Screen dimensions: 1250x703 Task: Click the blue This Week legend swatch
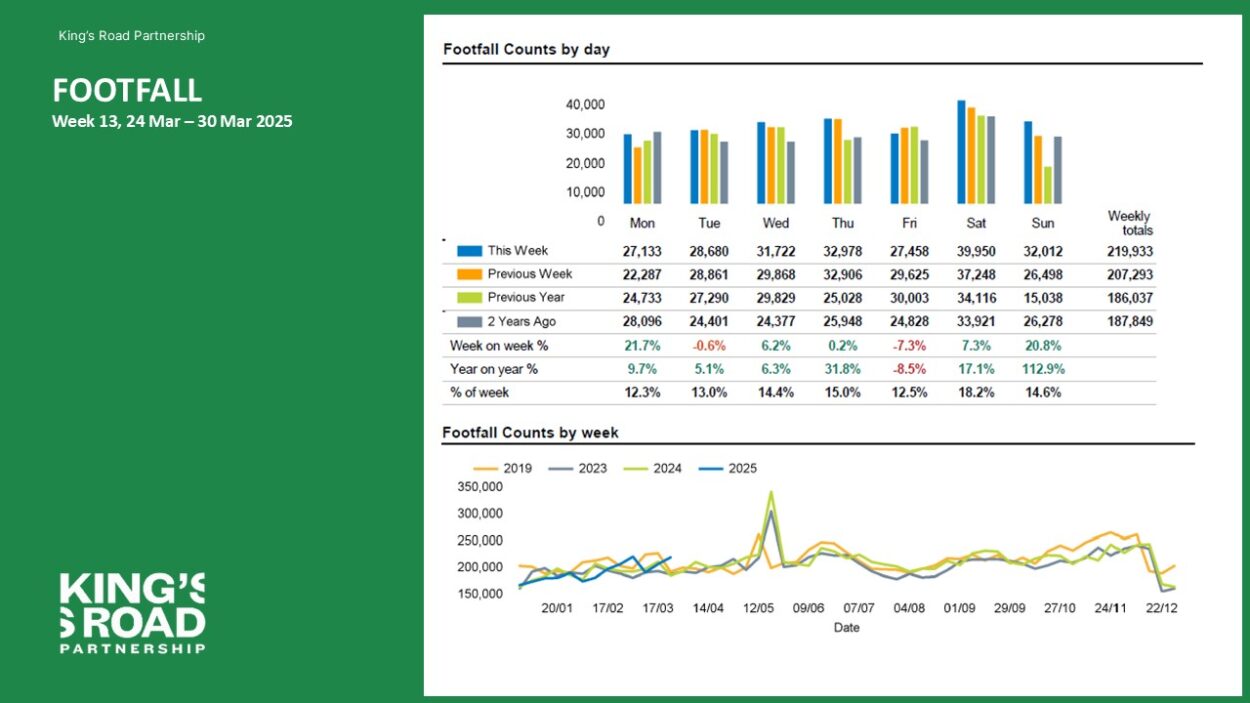pyautogui.click(x=470, y=251)
